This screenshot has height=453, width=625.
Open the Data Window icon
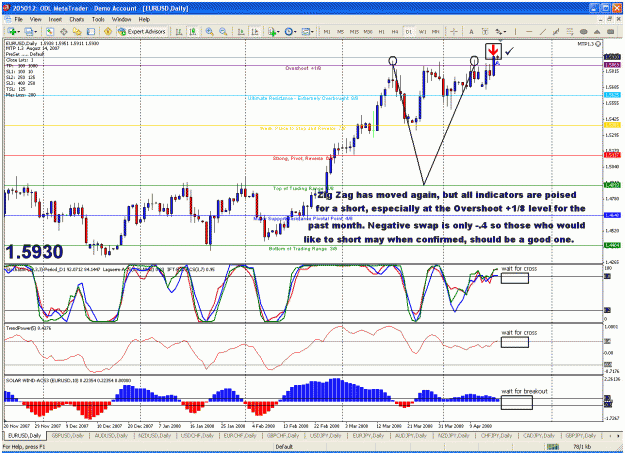pyautogui.click(x=63, y=32)
